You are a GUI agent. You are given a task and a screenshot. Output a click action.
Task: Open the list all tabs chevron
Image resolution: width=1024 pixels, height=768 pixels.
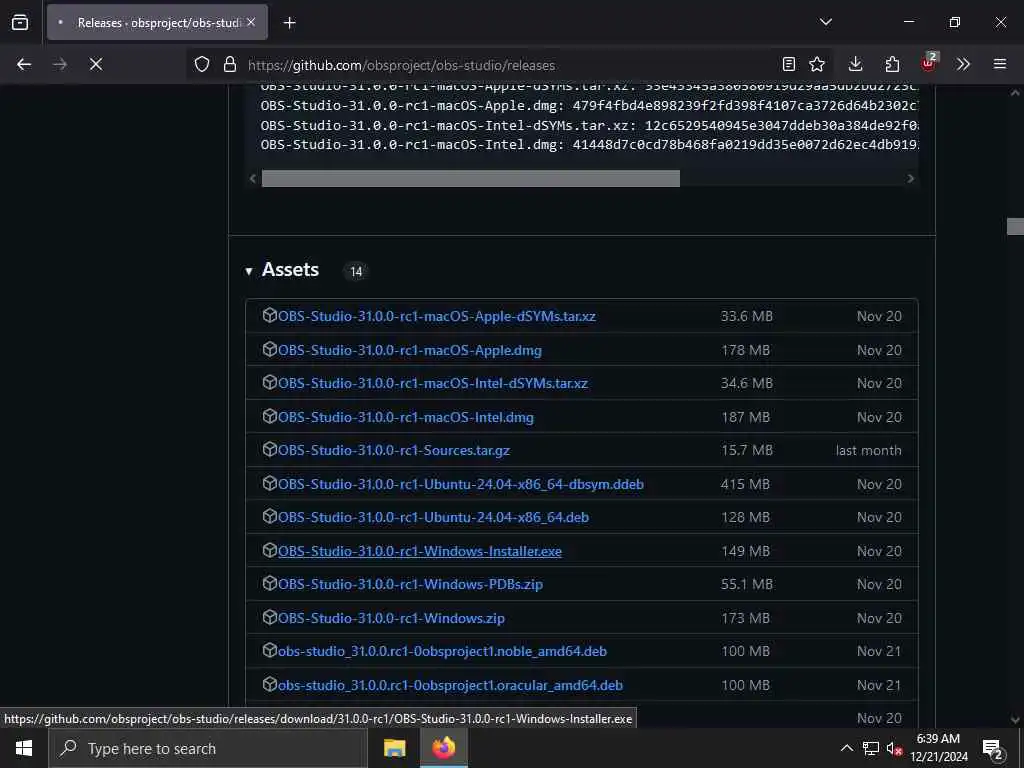(x=825, y=22)
